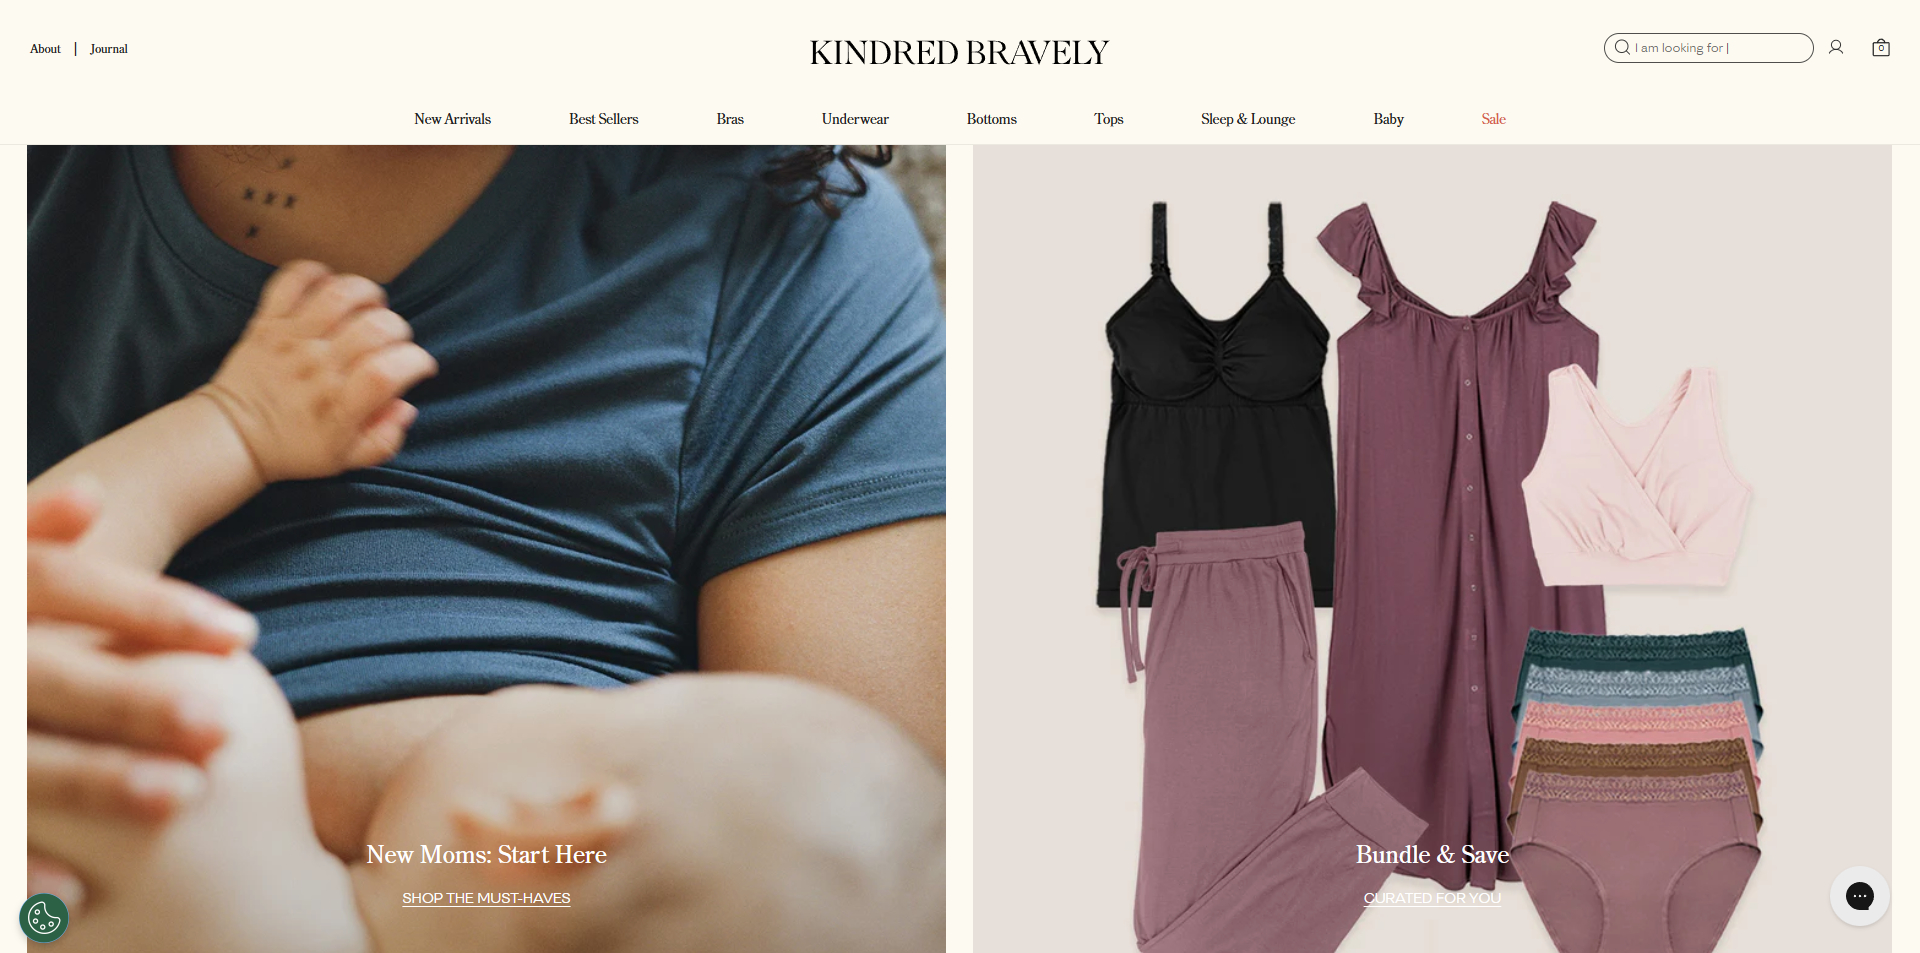Open Sleep & Lounge category
Screen dimensions: 1920x953
point(1248,119)
